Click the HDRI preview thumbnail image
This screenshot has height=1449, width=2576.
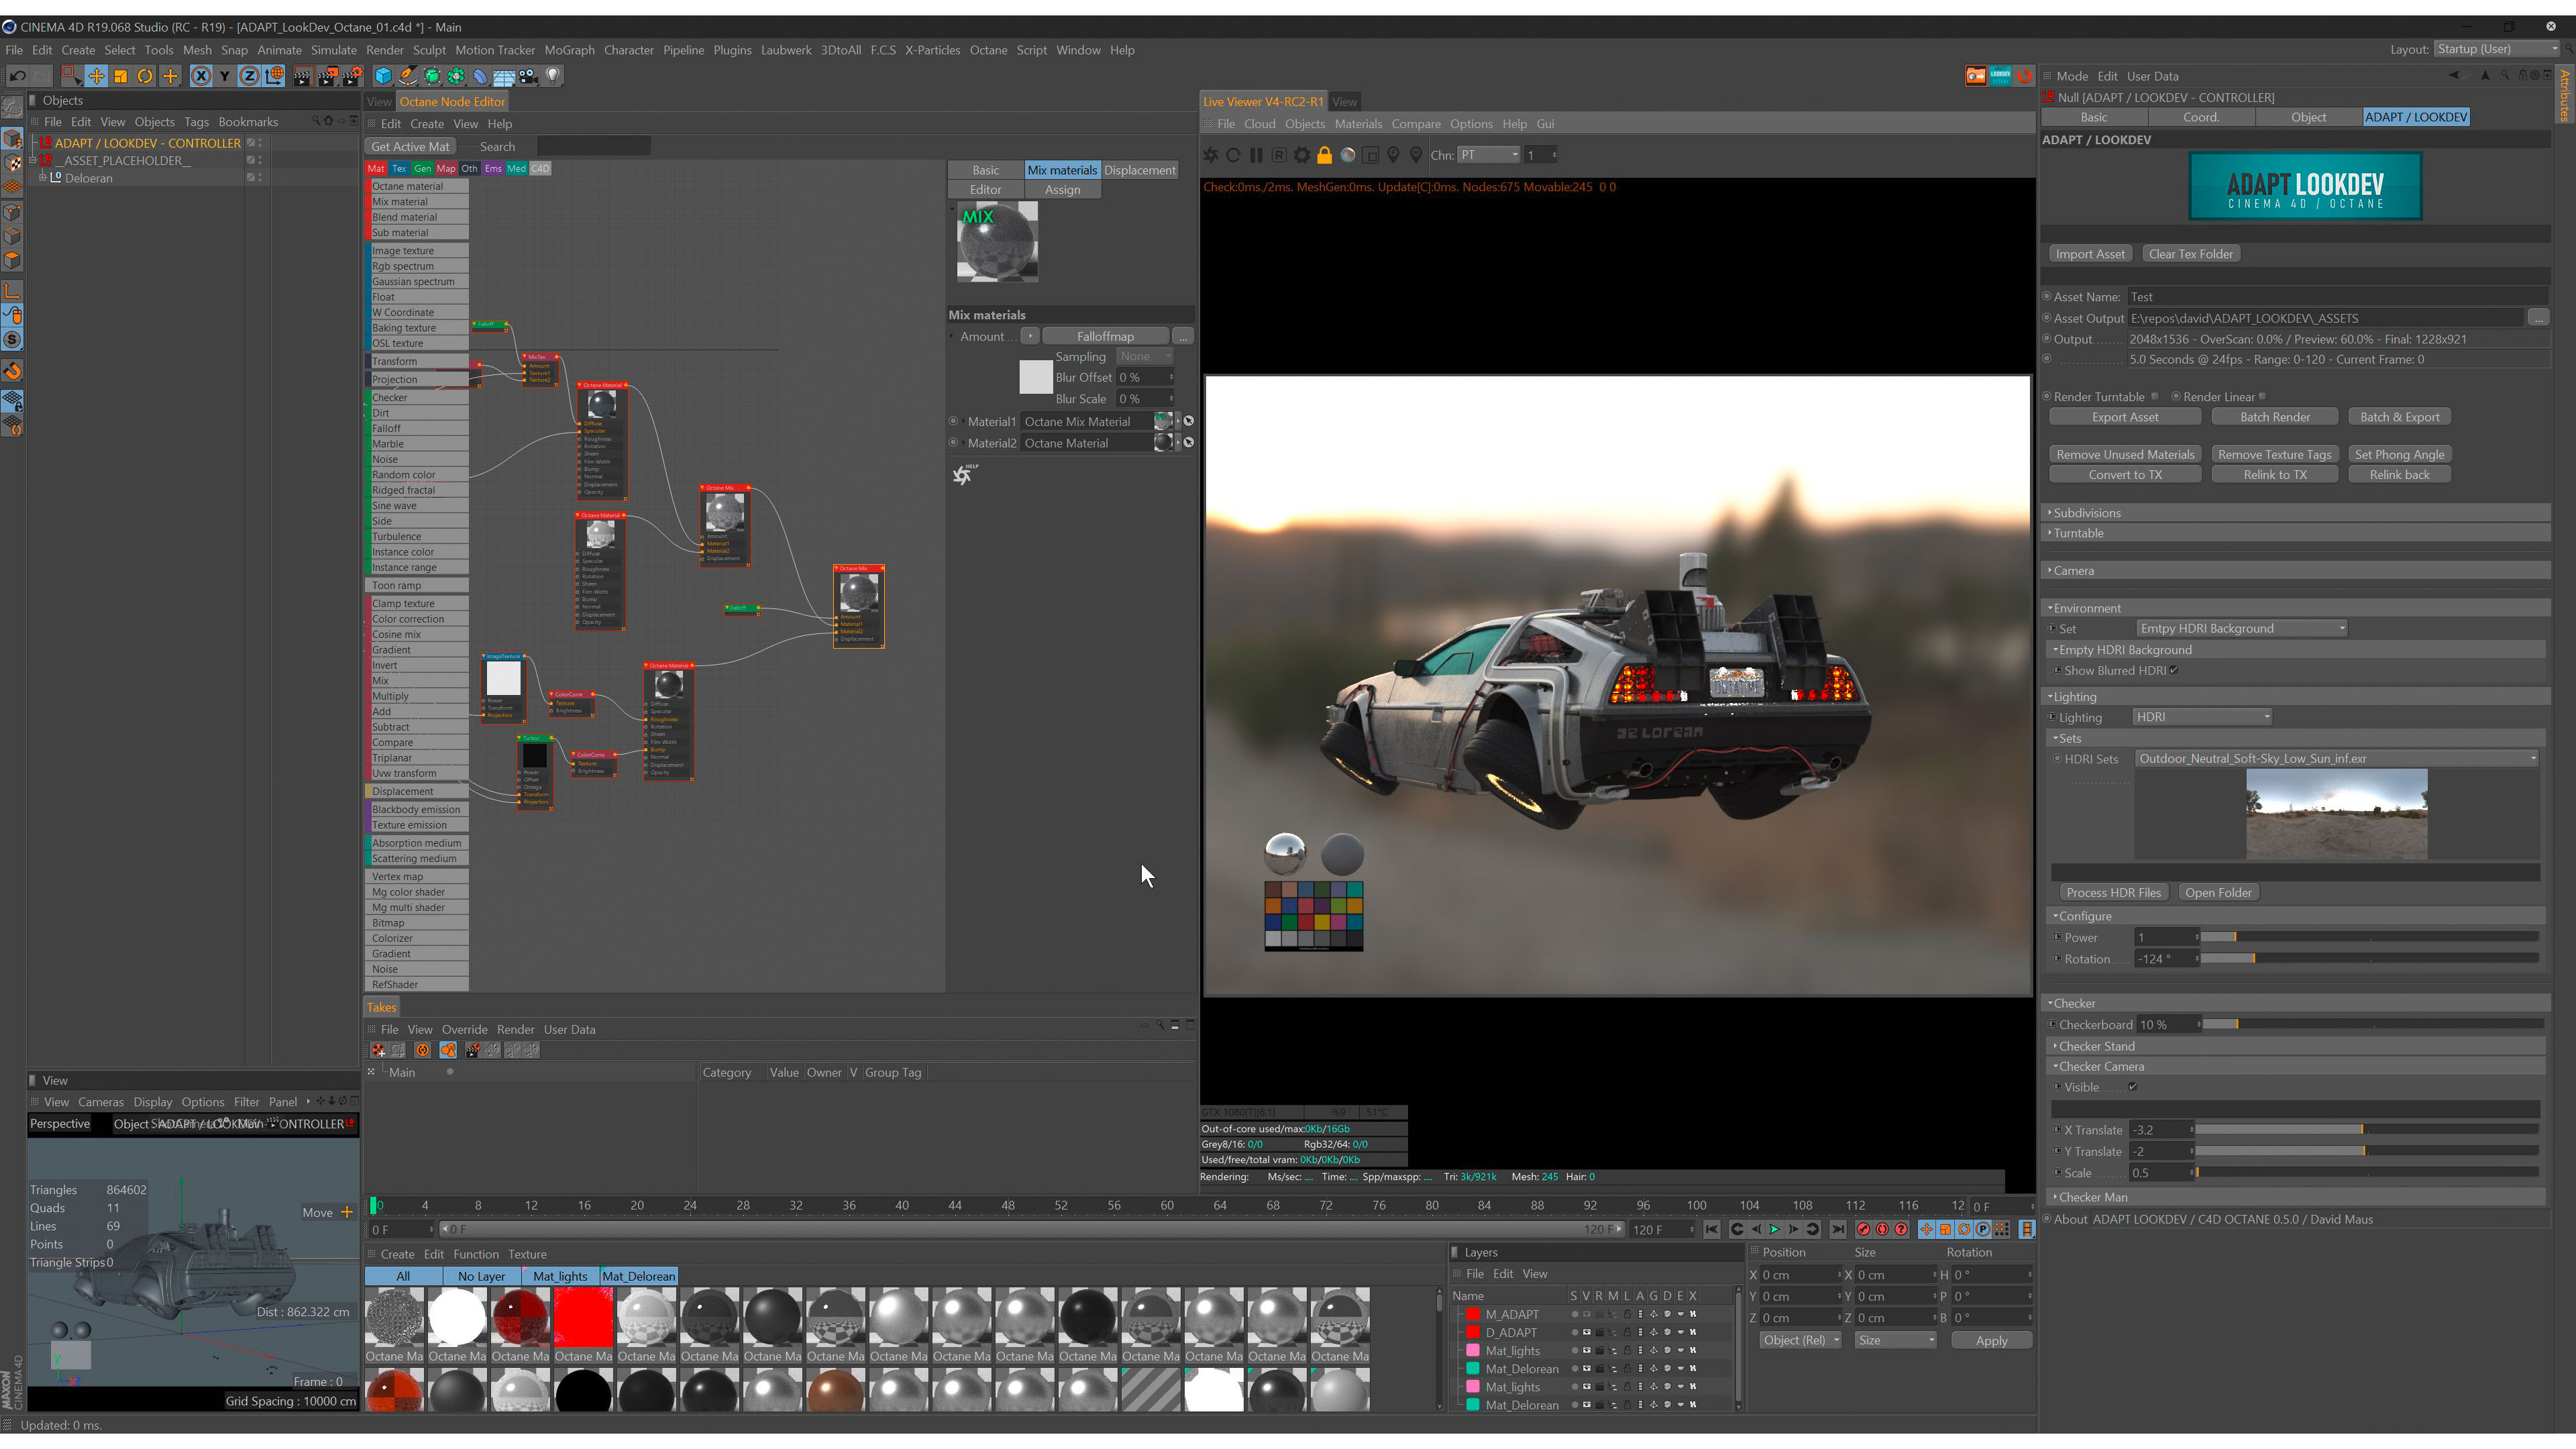[x=2336, y=814]
